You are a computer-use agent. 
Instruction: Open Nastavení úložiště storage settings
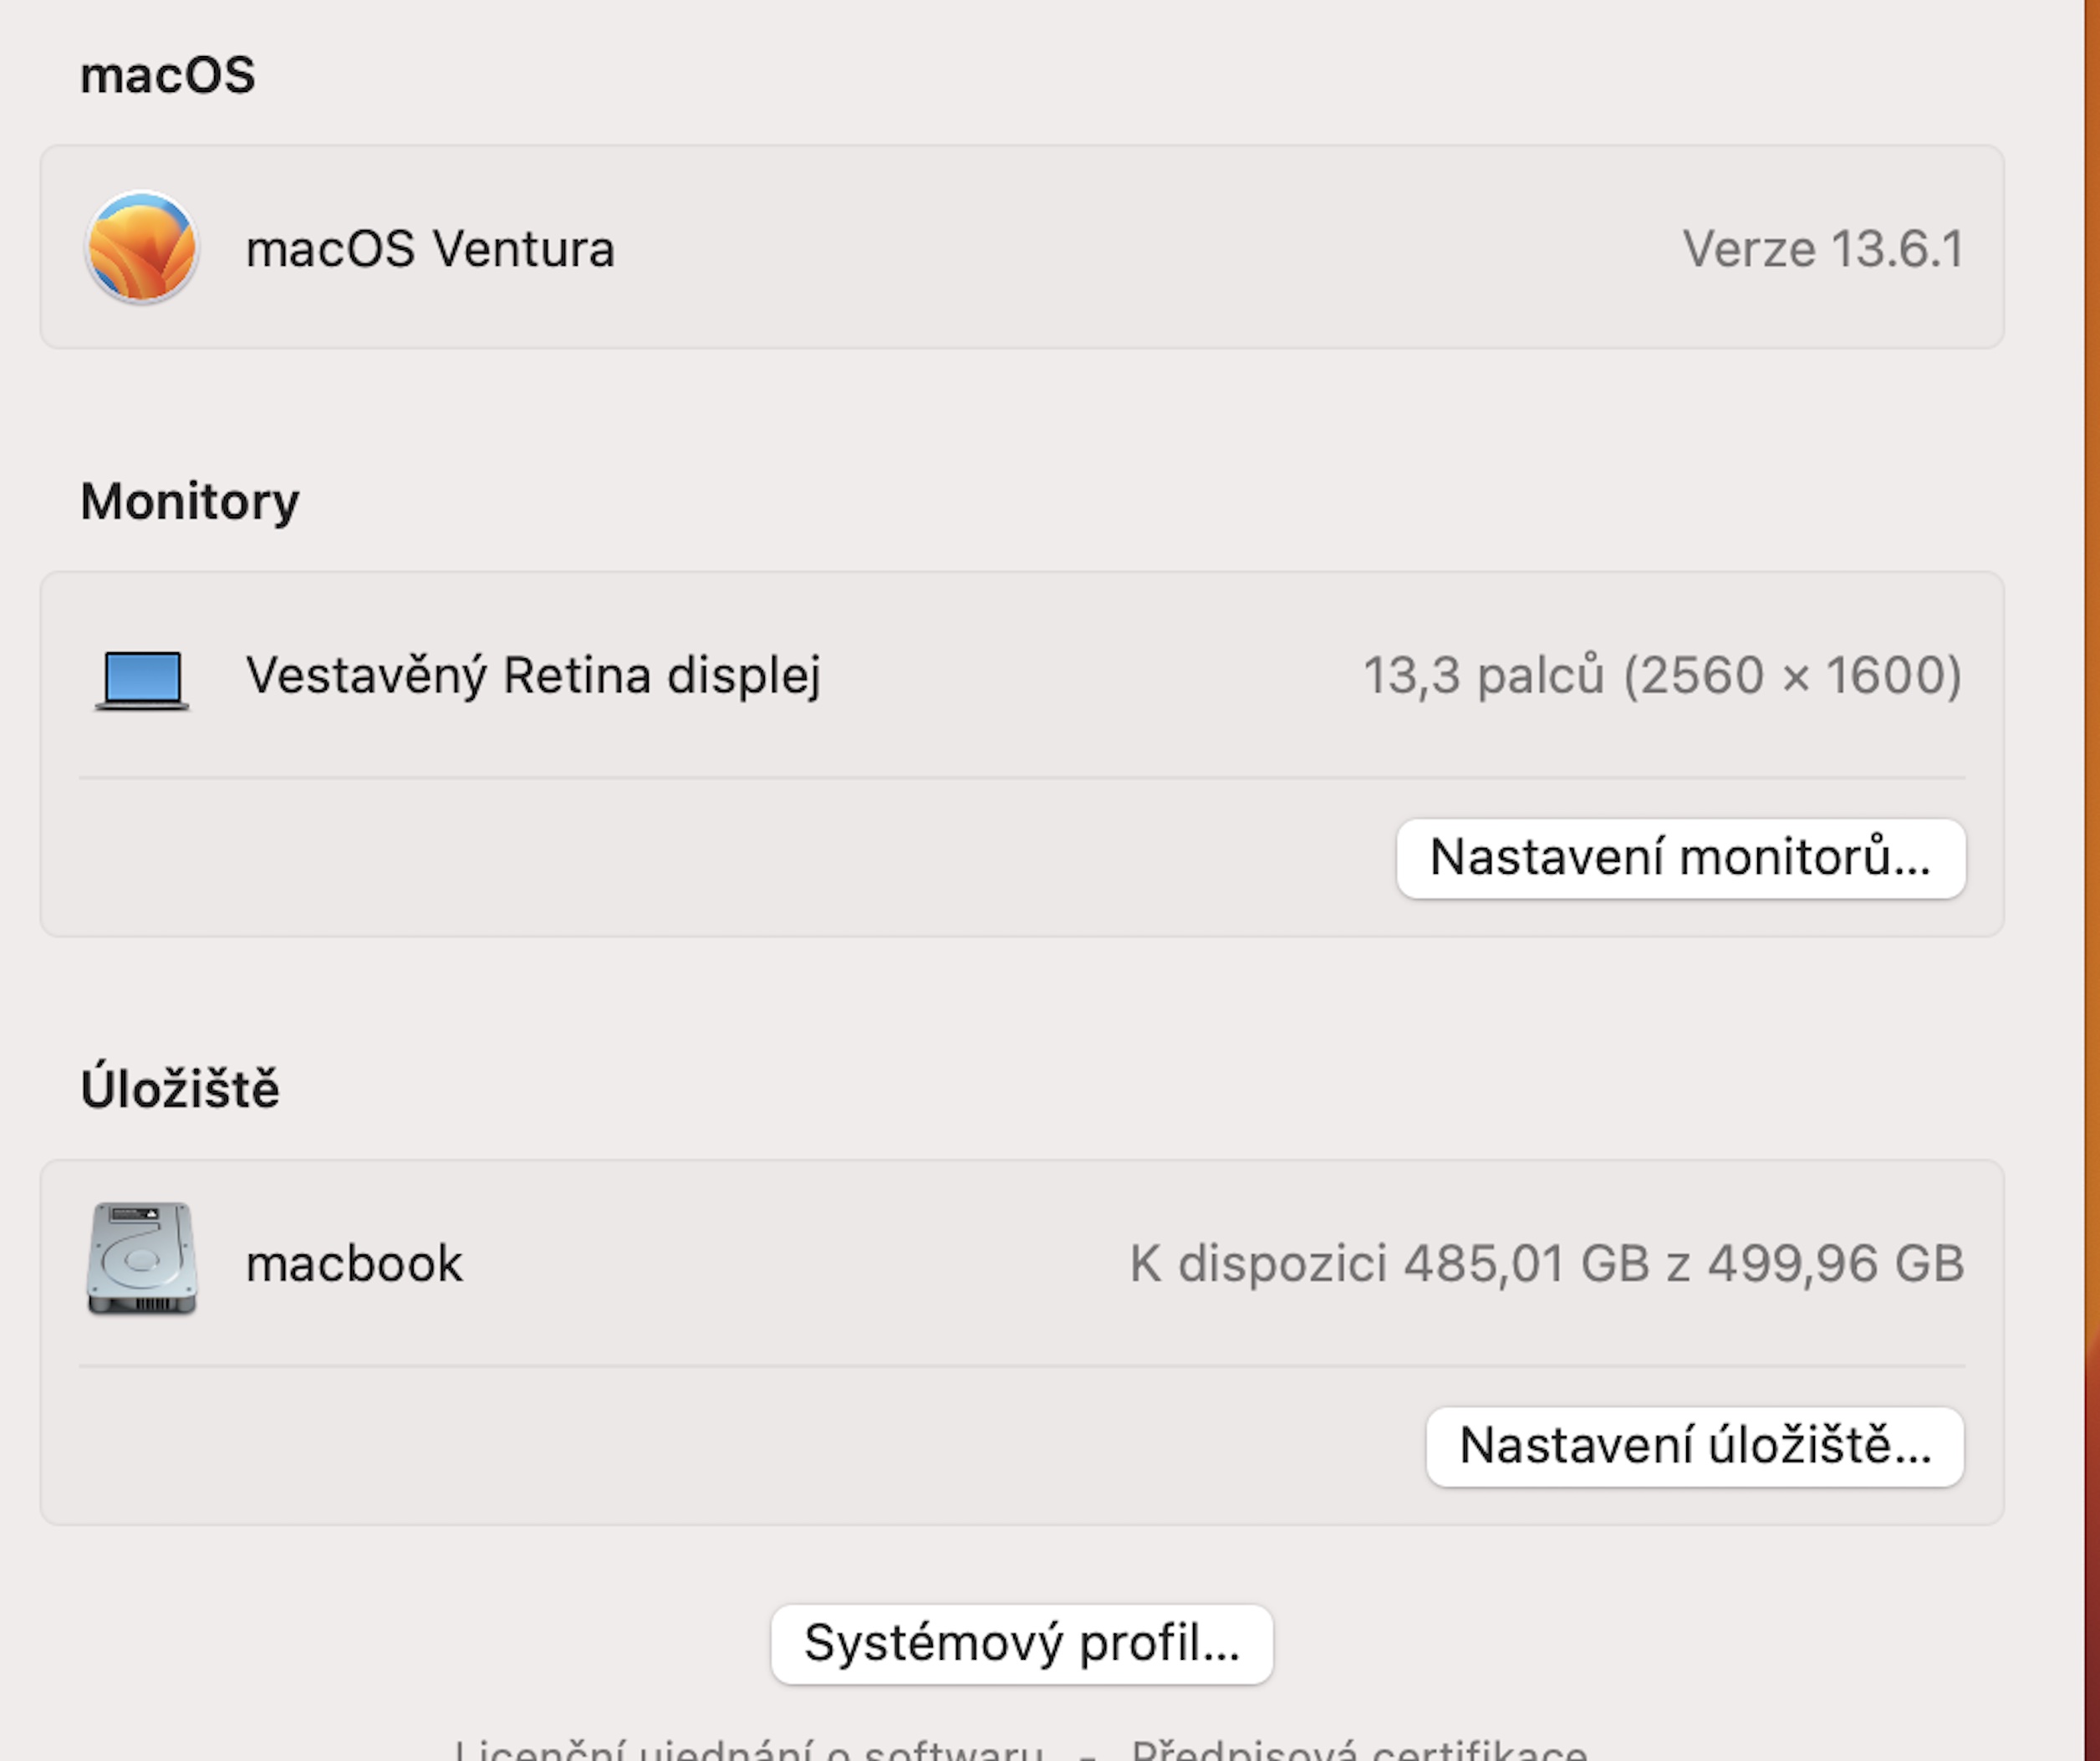click(x=1694, y=1446)
